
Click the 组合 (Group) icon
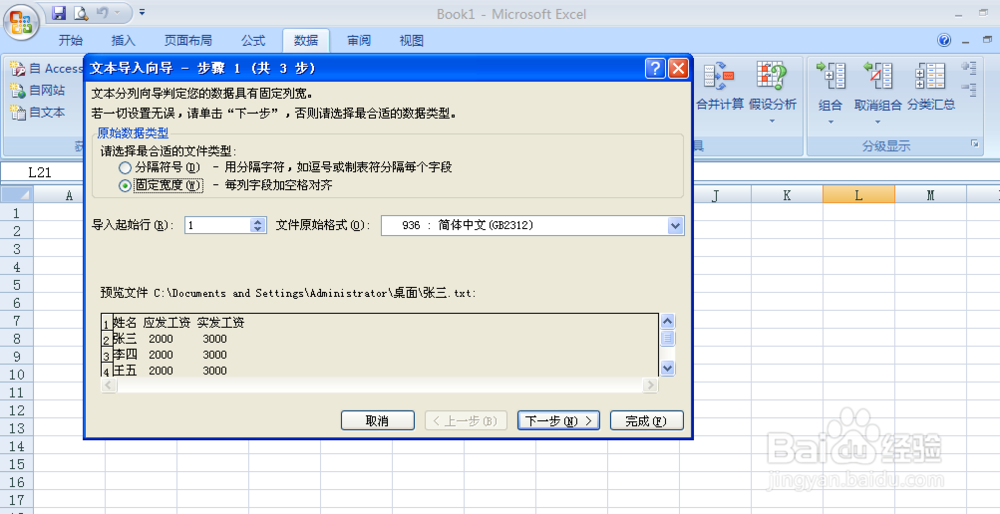click(830, 76)
